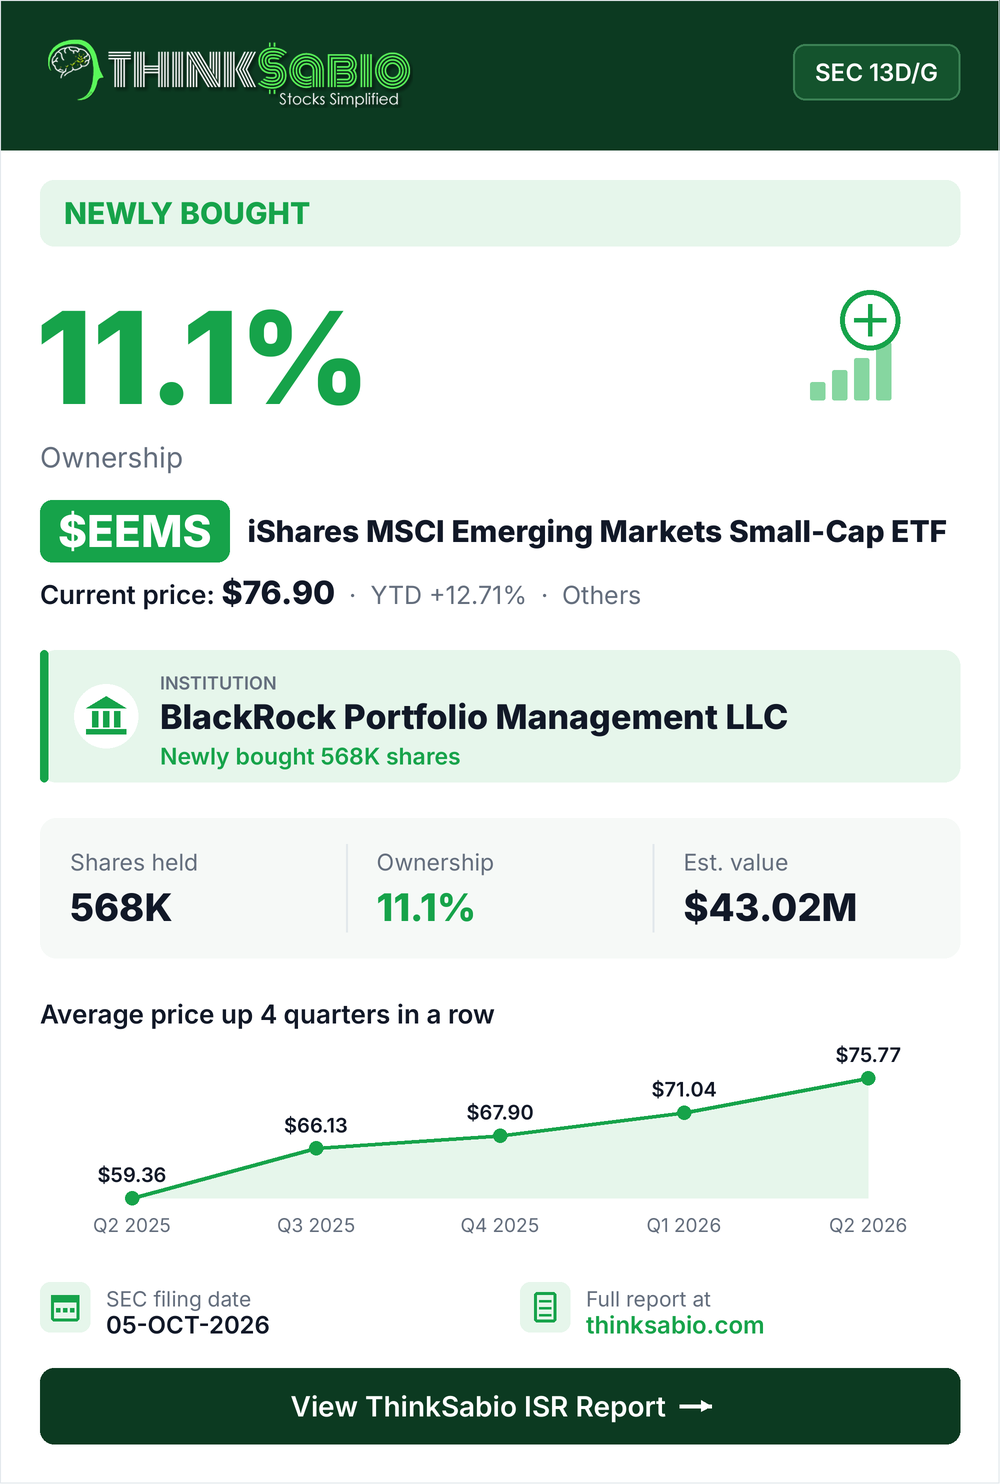Click the Q3 2025 $66.13 data point
This screenshot has width=1000, height=1484.
(316, 1148)
